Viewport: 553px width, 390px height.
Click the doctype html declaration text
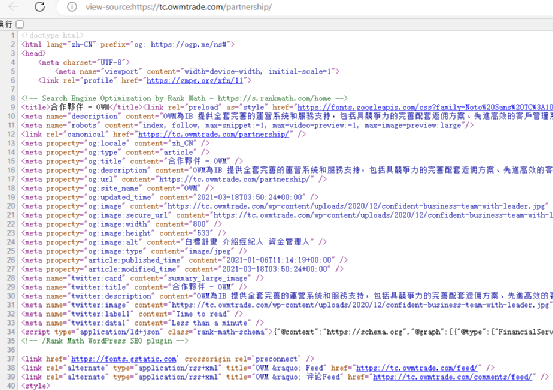pyautogui.click(x=52, y=35)
